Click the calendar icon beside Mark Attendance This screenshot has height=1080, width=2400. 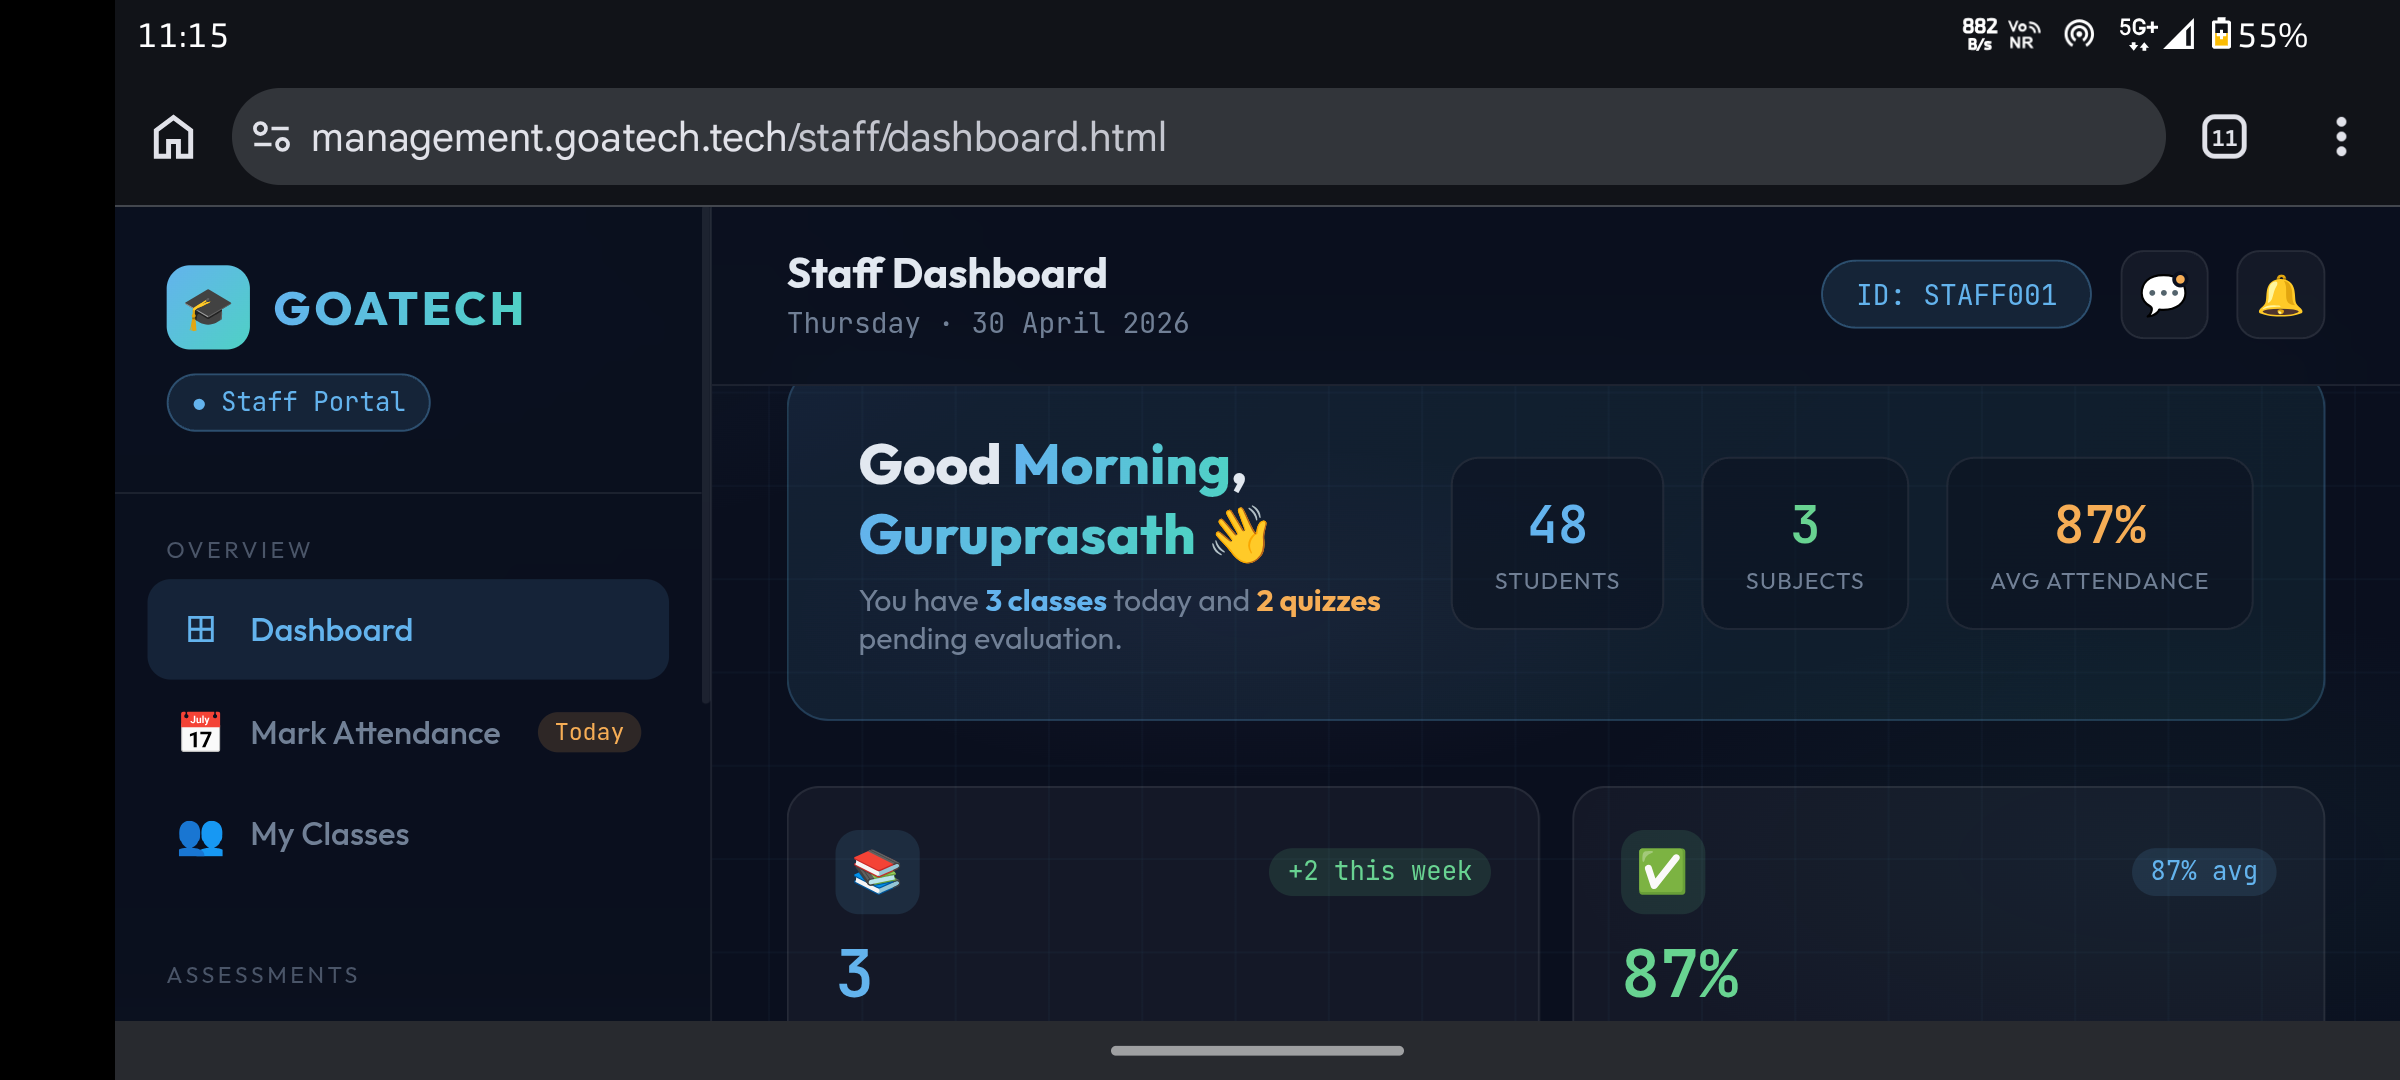[200, 733]
